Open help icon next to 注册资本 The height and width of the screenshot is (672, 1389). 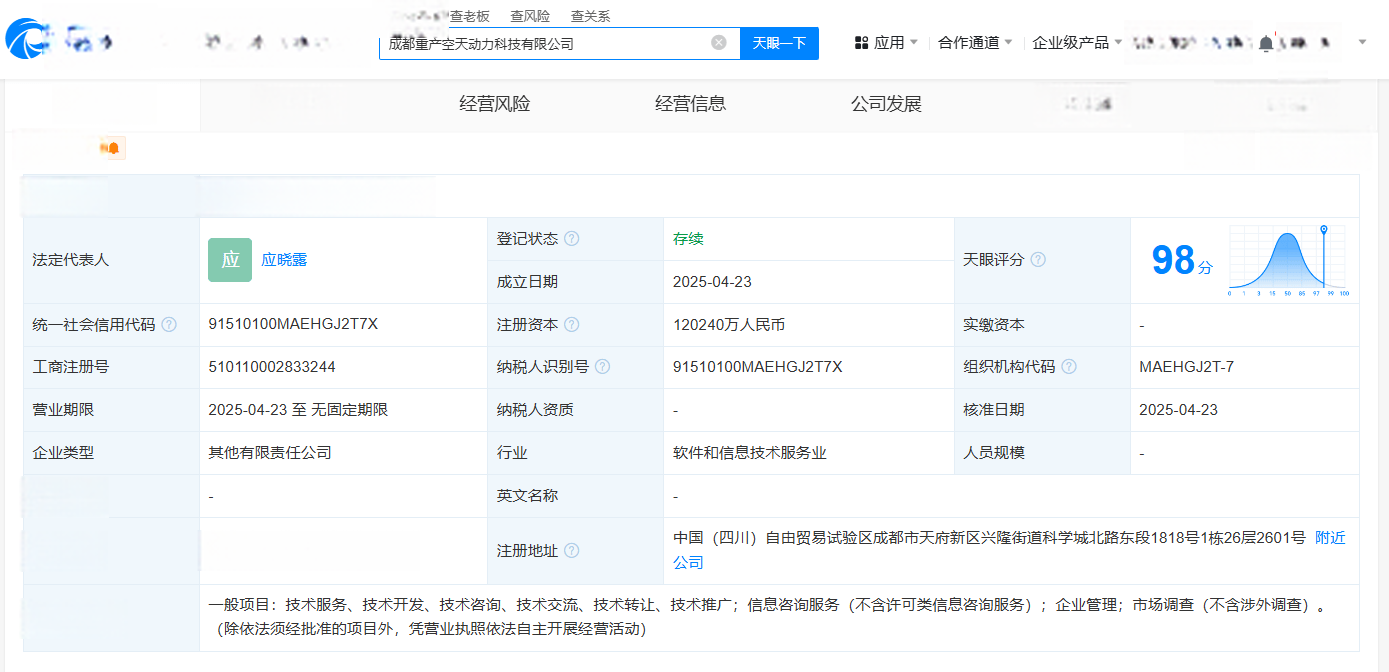(571, 325)
